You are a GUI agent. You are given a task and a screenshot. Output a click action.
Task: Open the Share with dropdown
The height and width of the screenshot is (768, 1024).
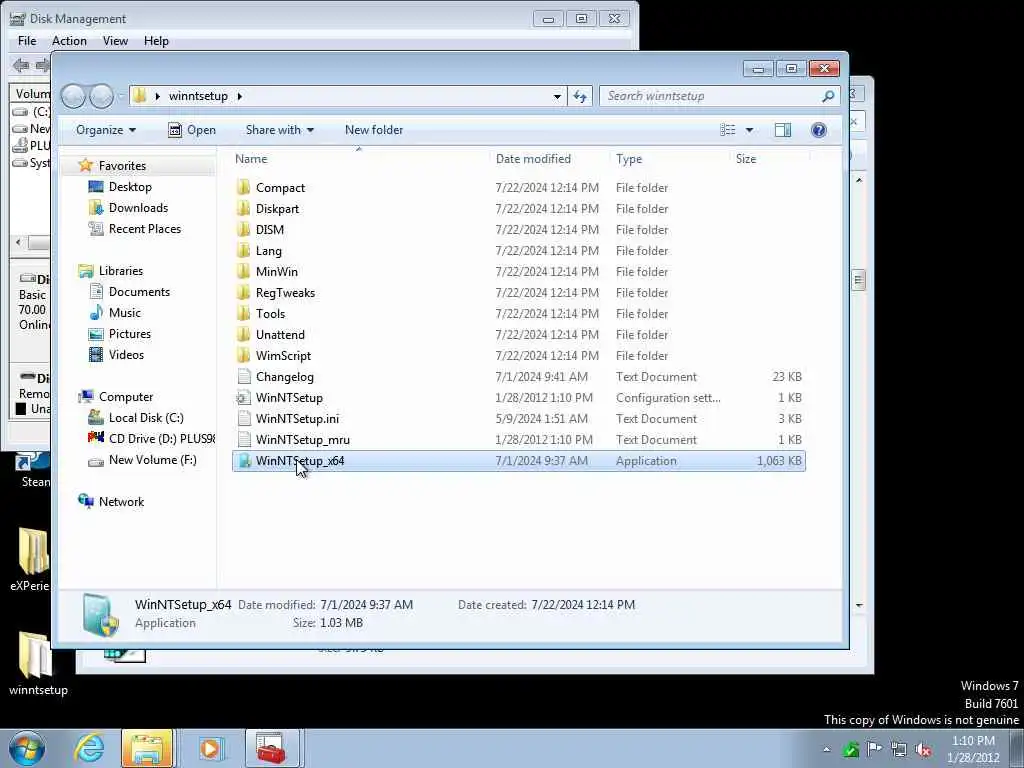coord(280,130)
